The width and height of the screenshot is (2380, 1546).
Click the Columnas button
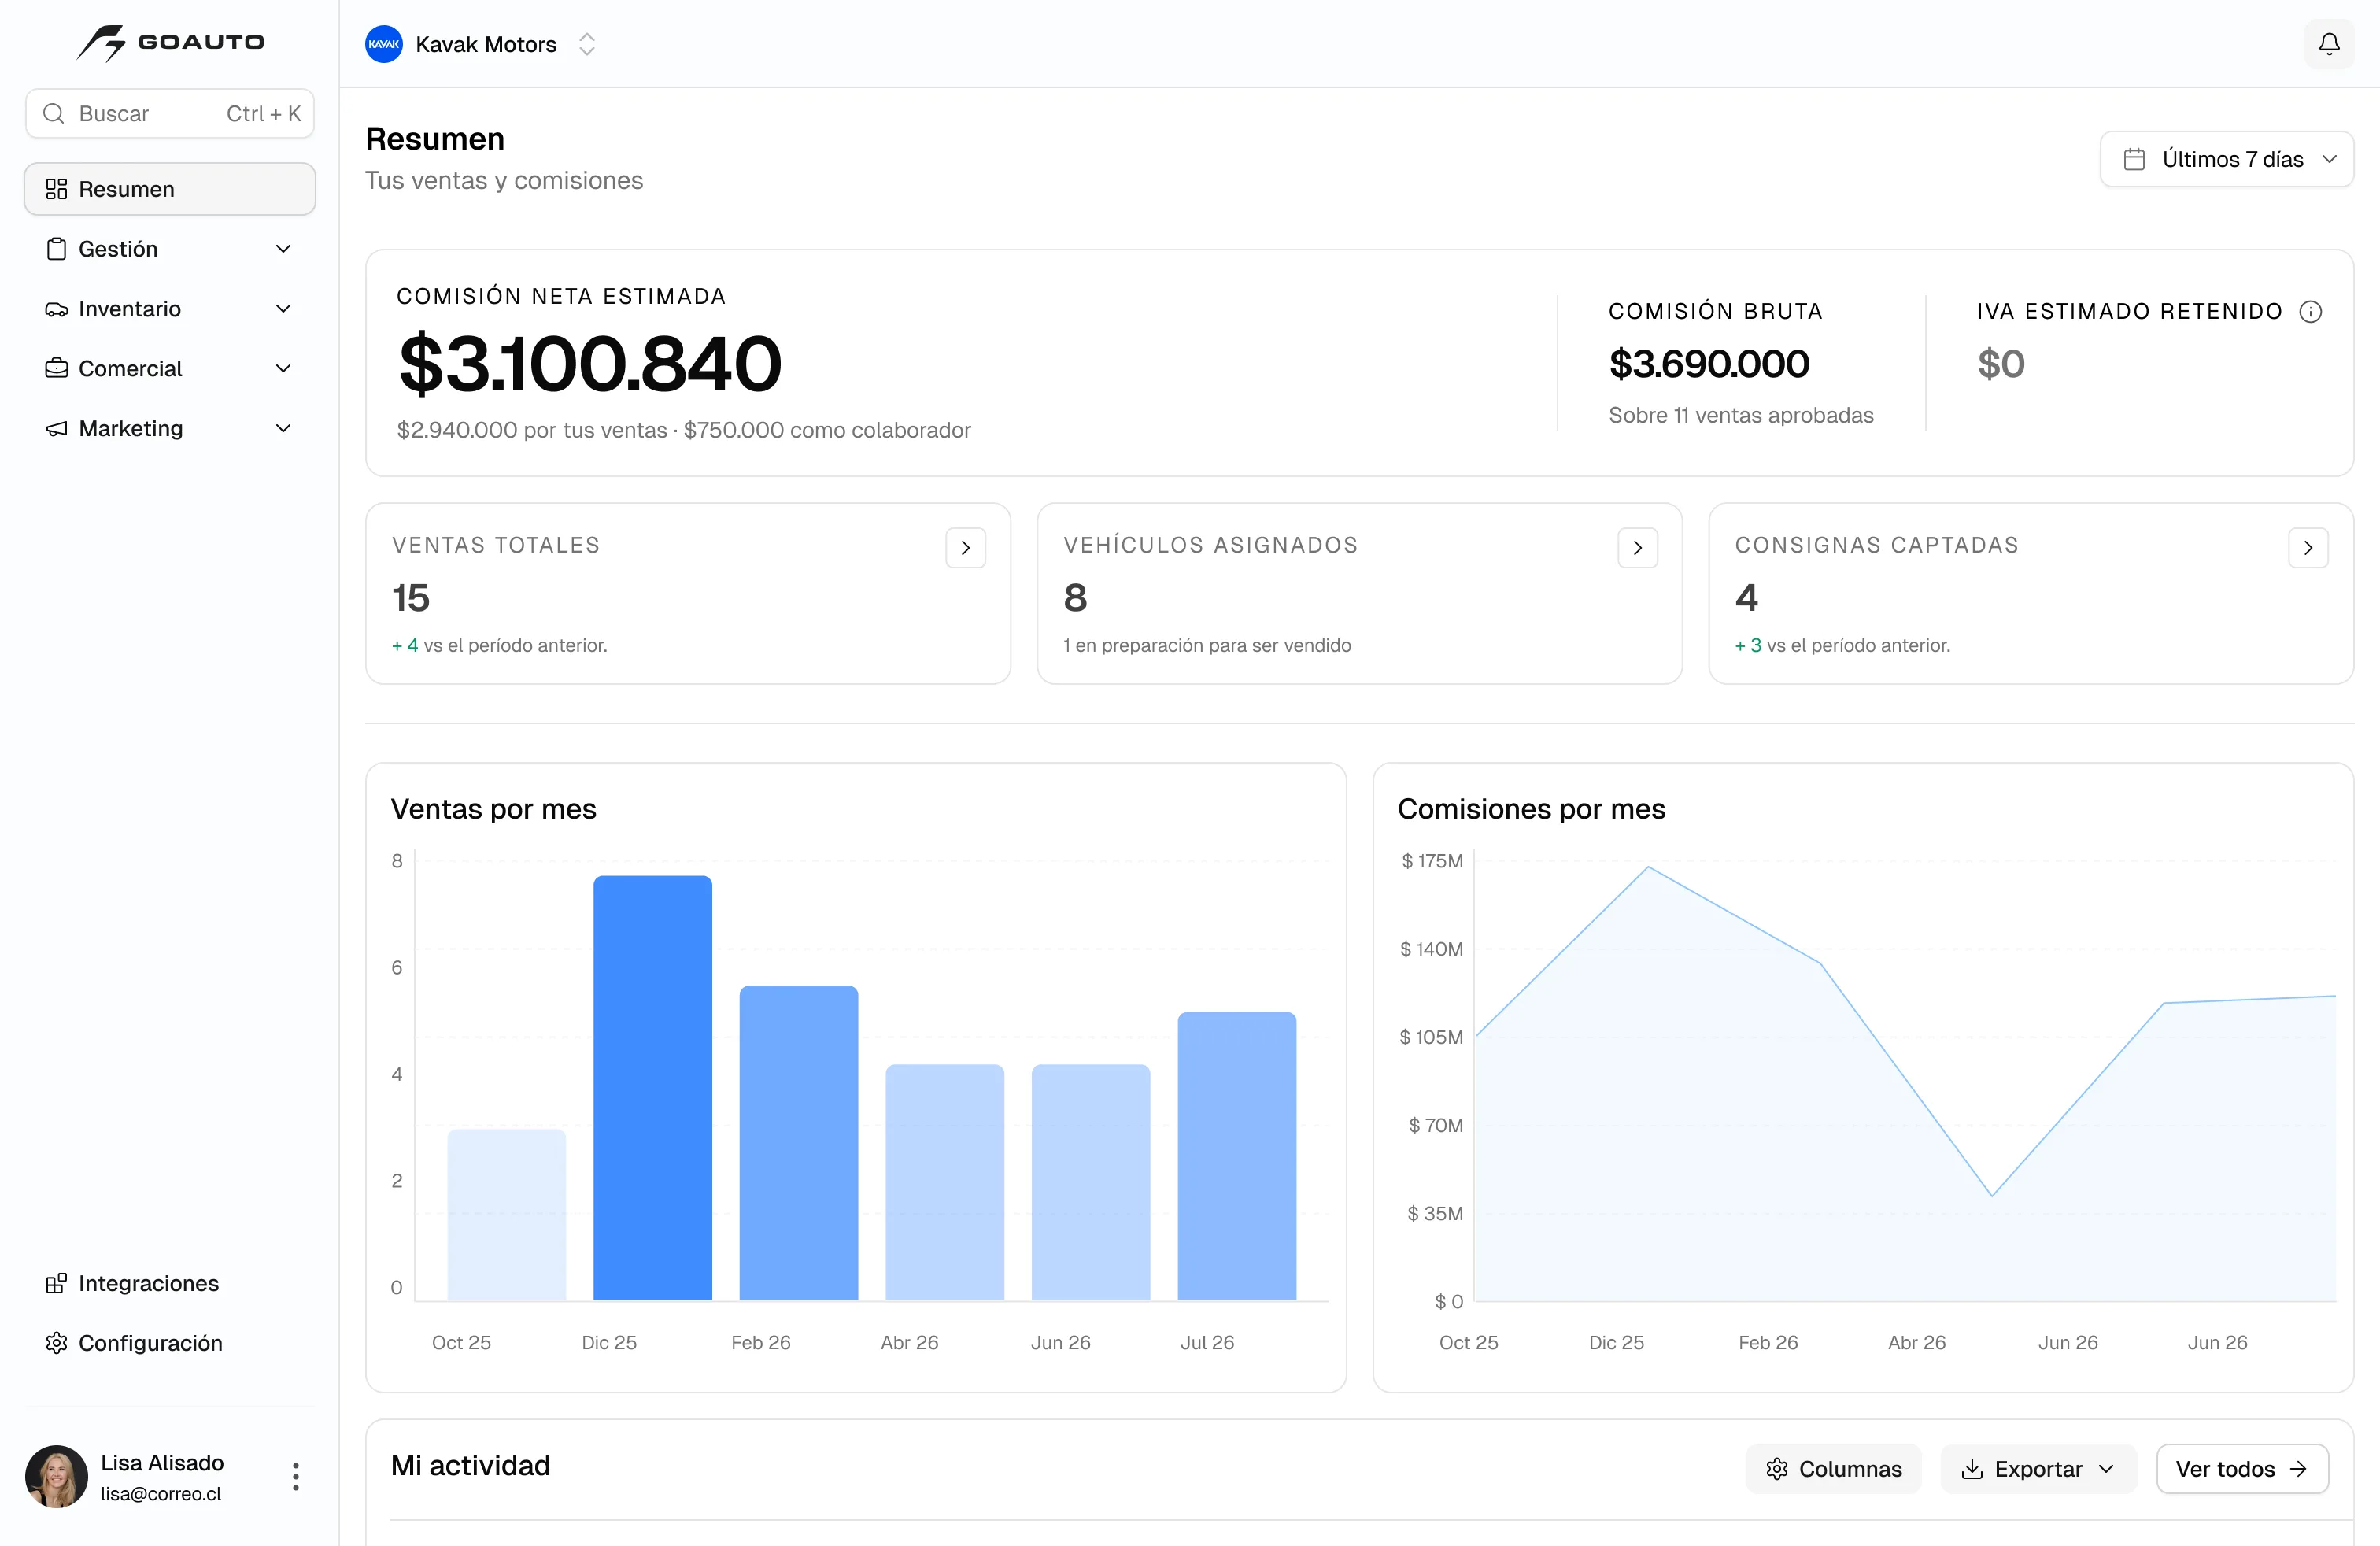click(1833, 1469)
